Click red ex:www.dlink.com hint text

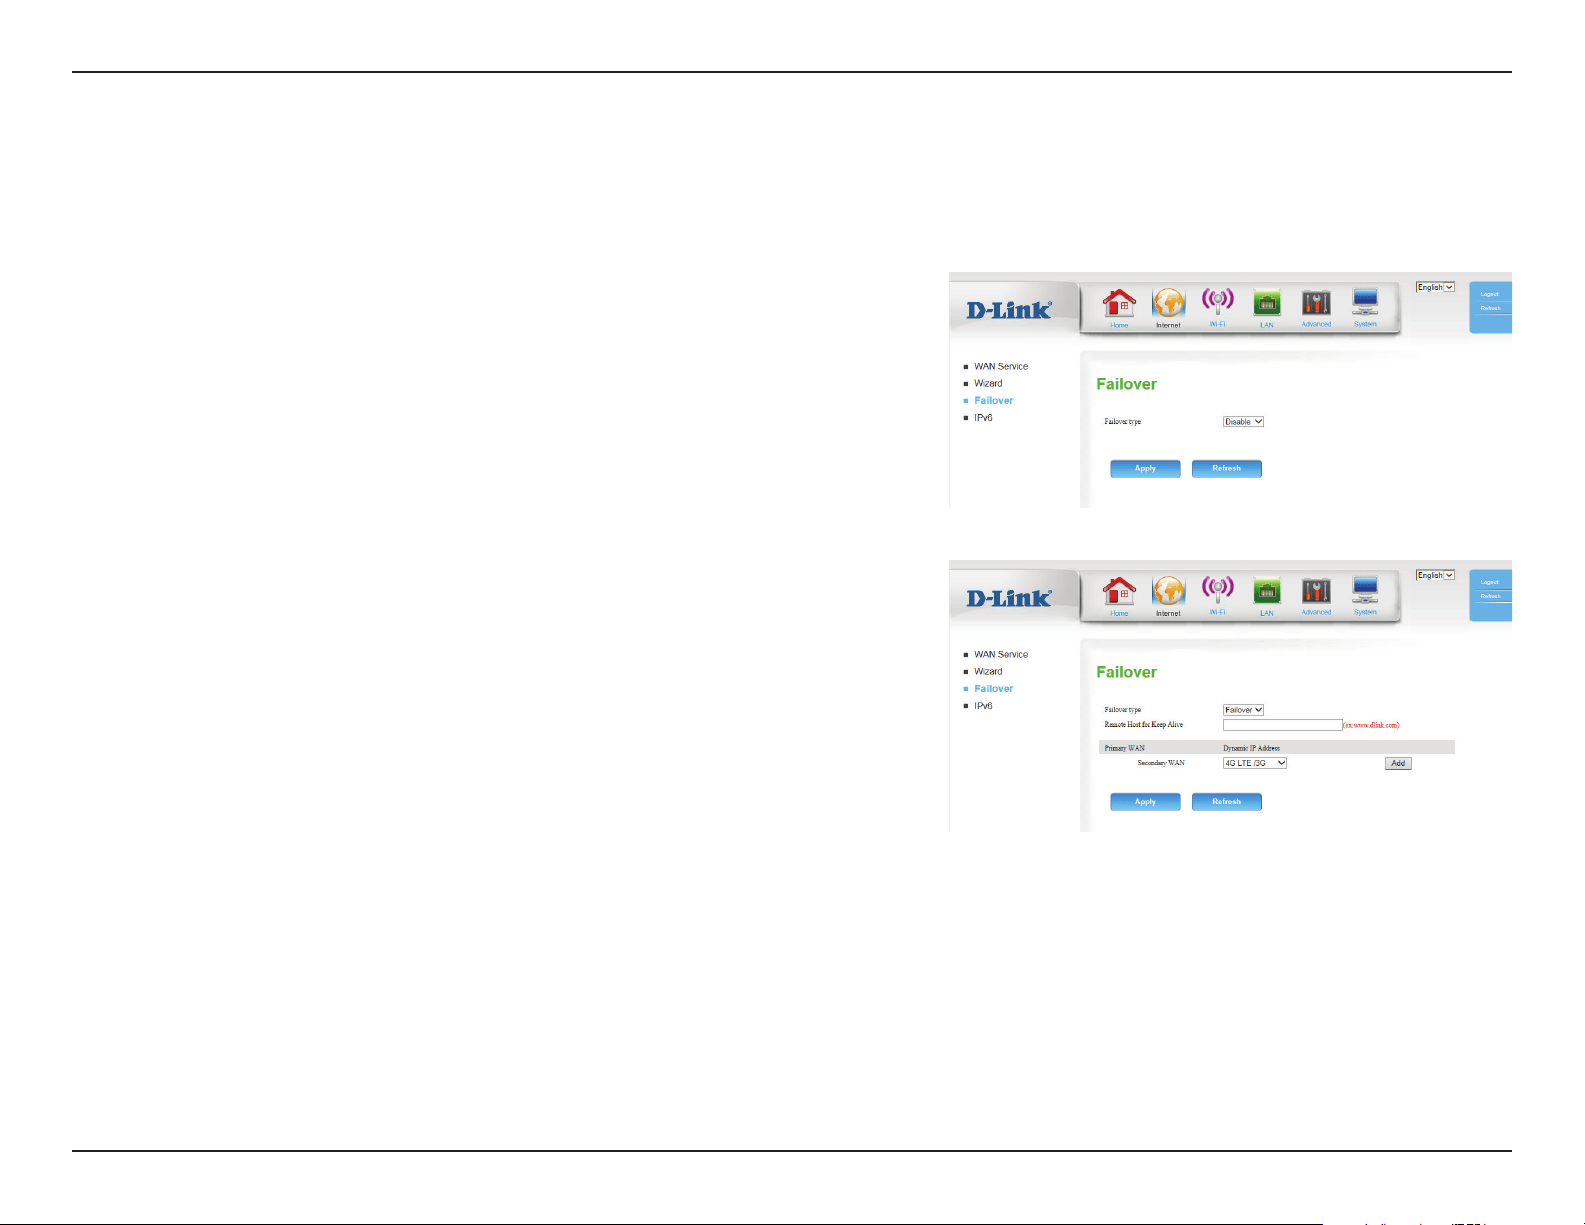point(1371,725)
